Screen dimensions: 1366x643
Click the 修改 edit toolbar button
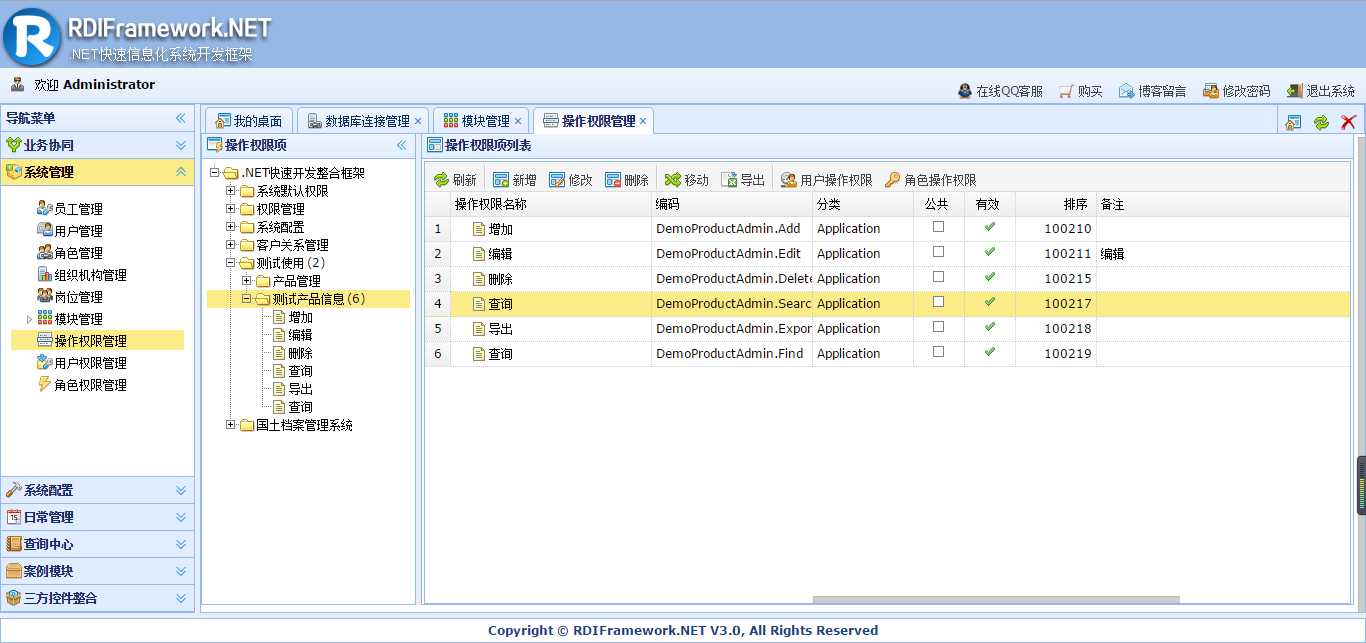pos(571,180)
